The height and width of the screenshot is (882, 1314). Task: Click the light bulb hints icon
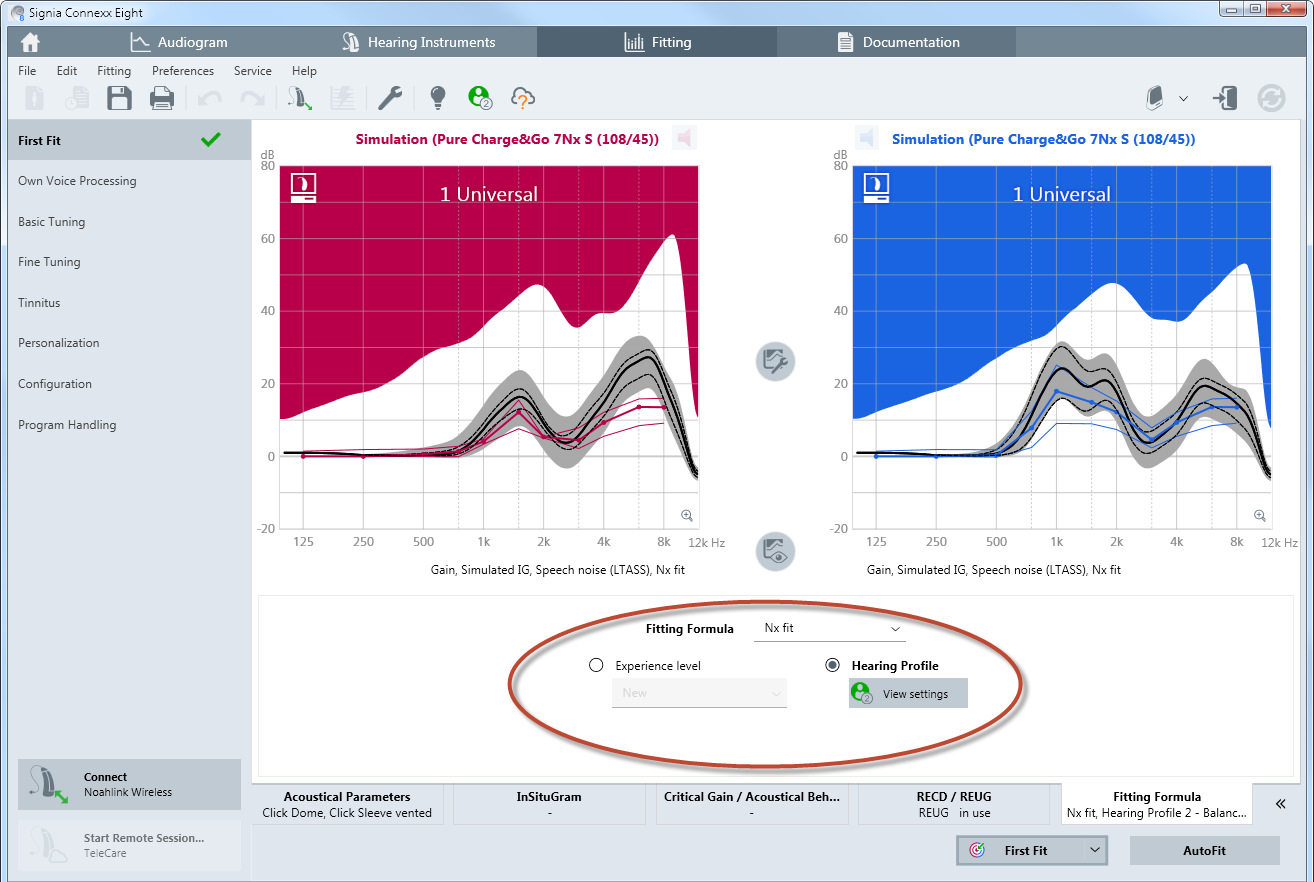coord(437,97)
